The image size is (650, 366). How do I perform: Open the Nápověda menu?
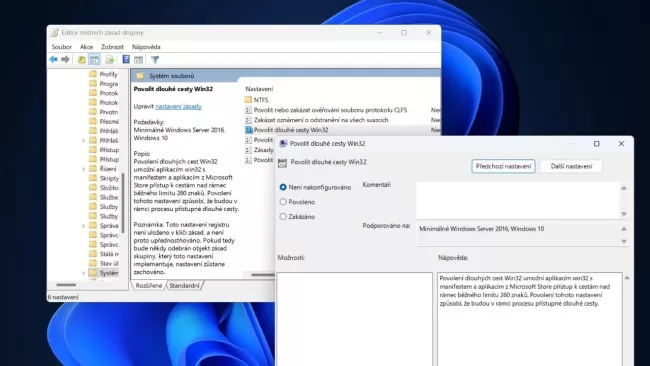(146, 47)
